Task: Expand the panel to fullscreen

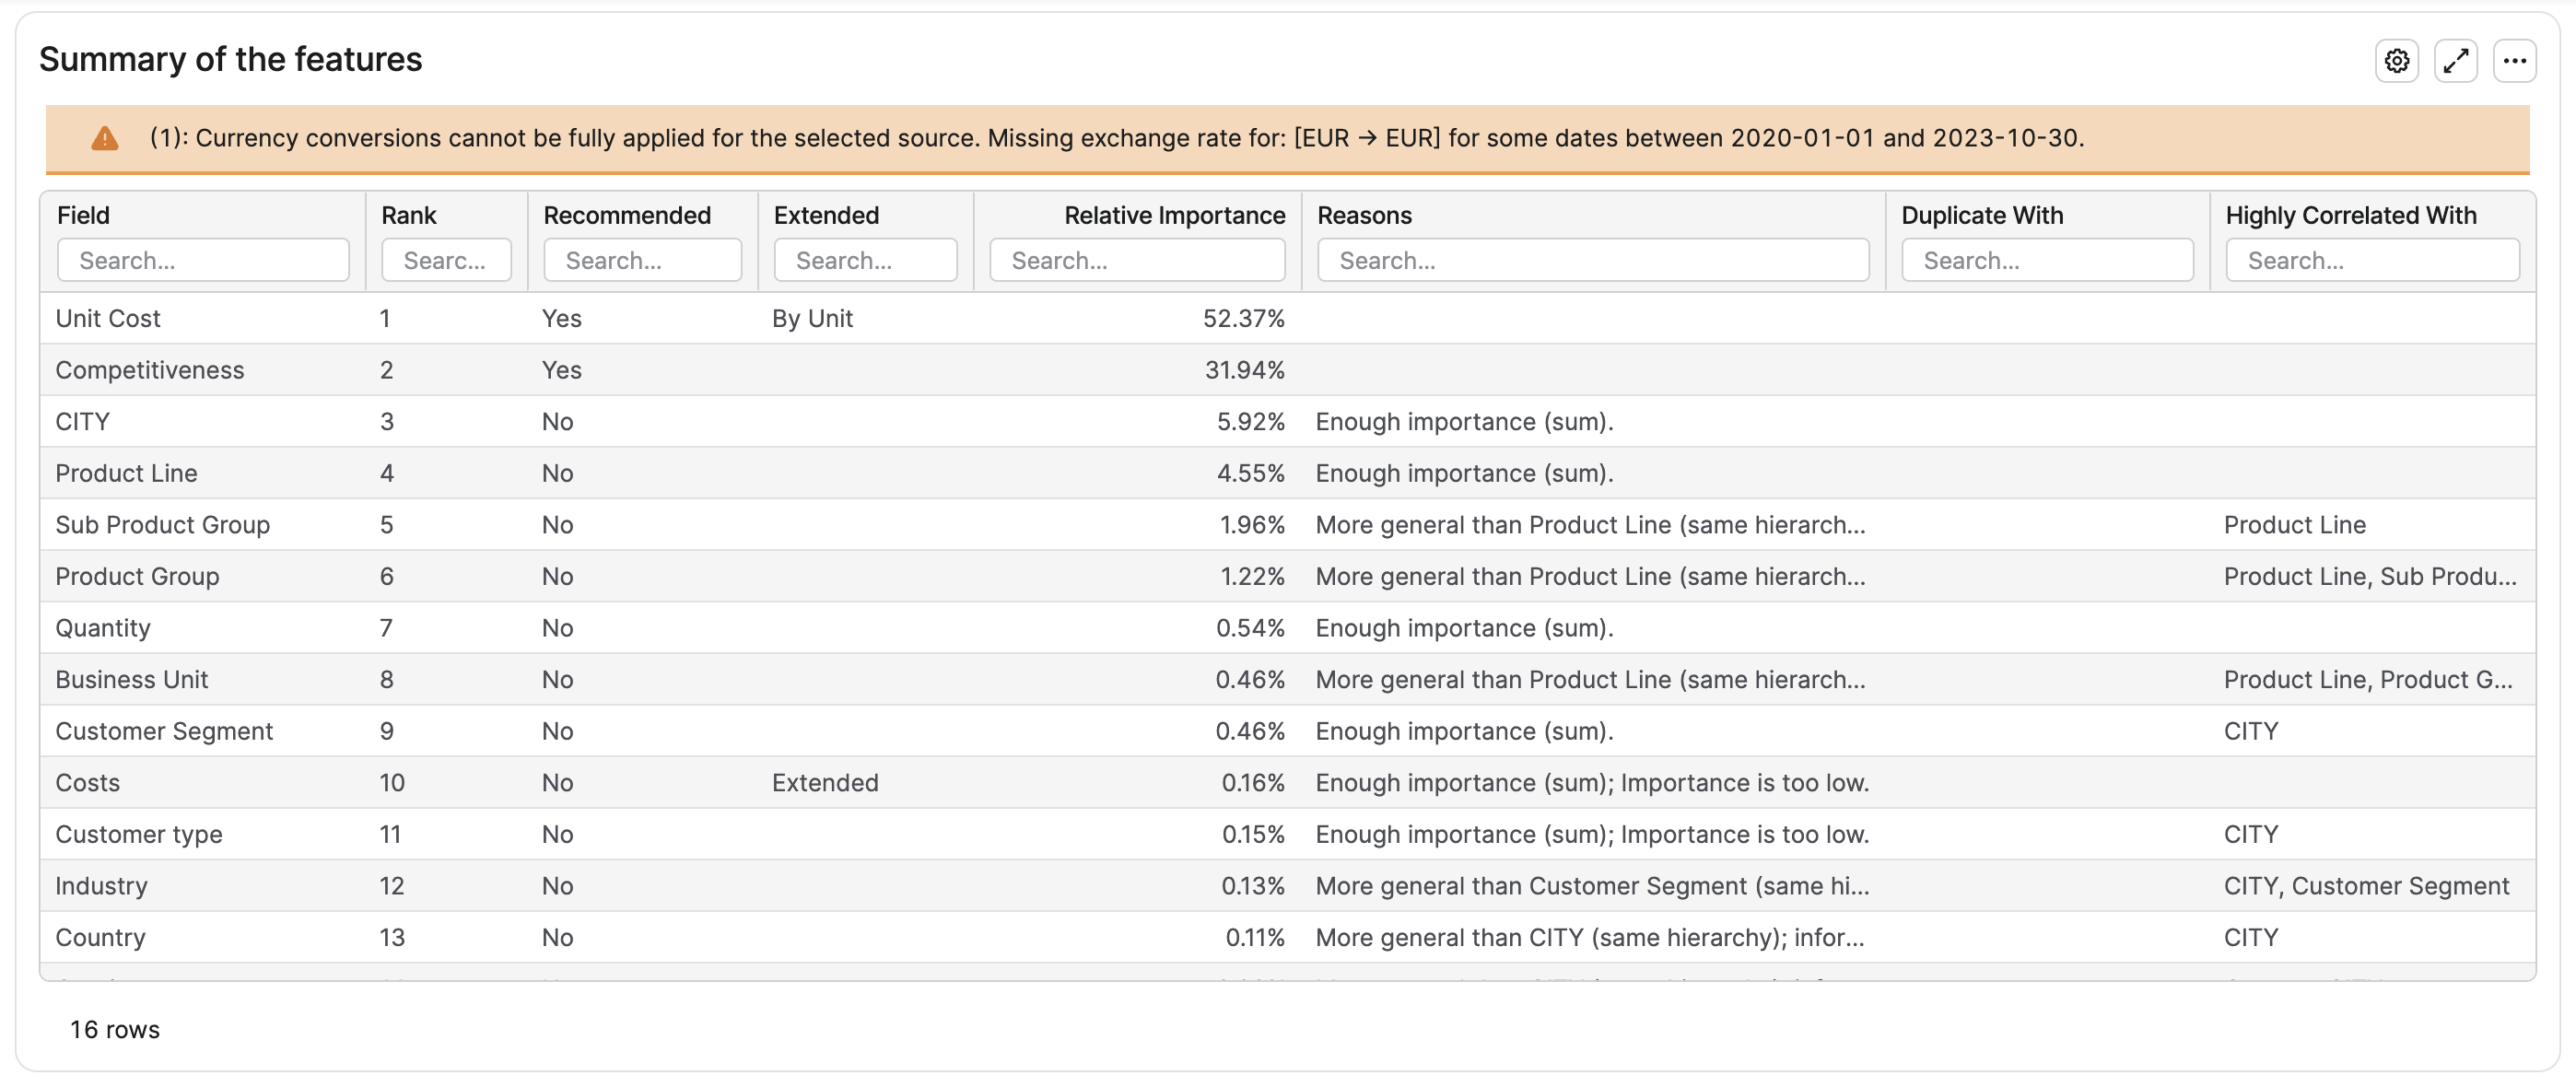Action: (2455, 61)
